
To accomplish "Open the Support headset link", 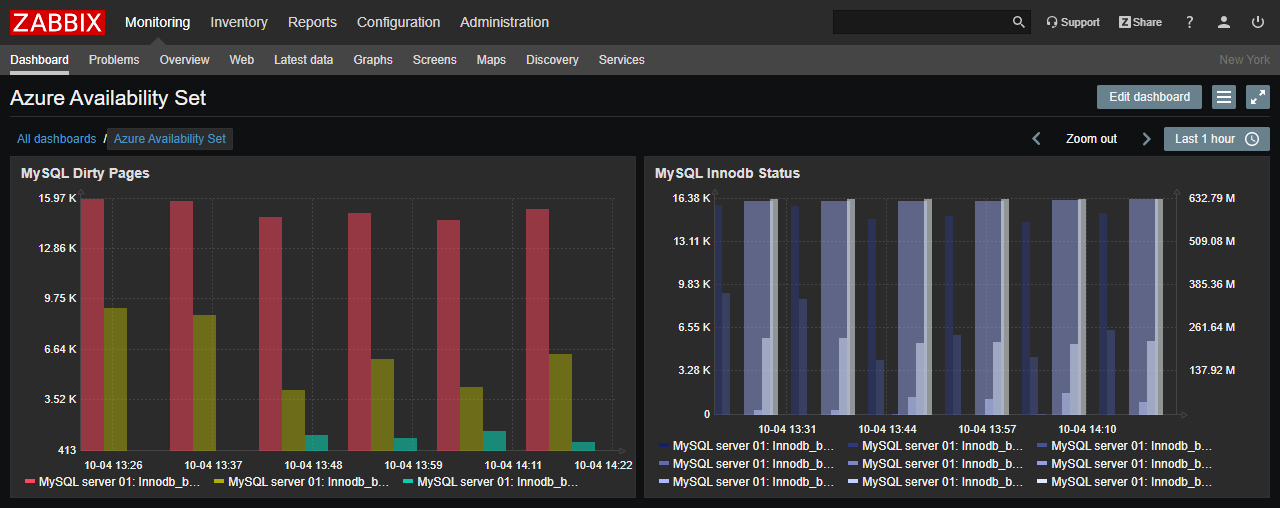I will (x=1073, y=22).
